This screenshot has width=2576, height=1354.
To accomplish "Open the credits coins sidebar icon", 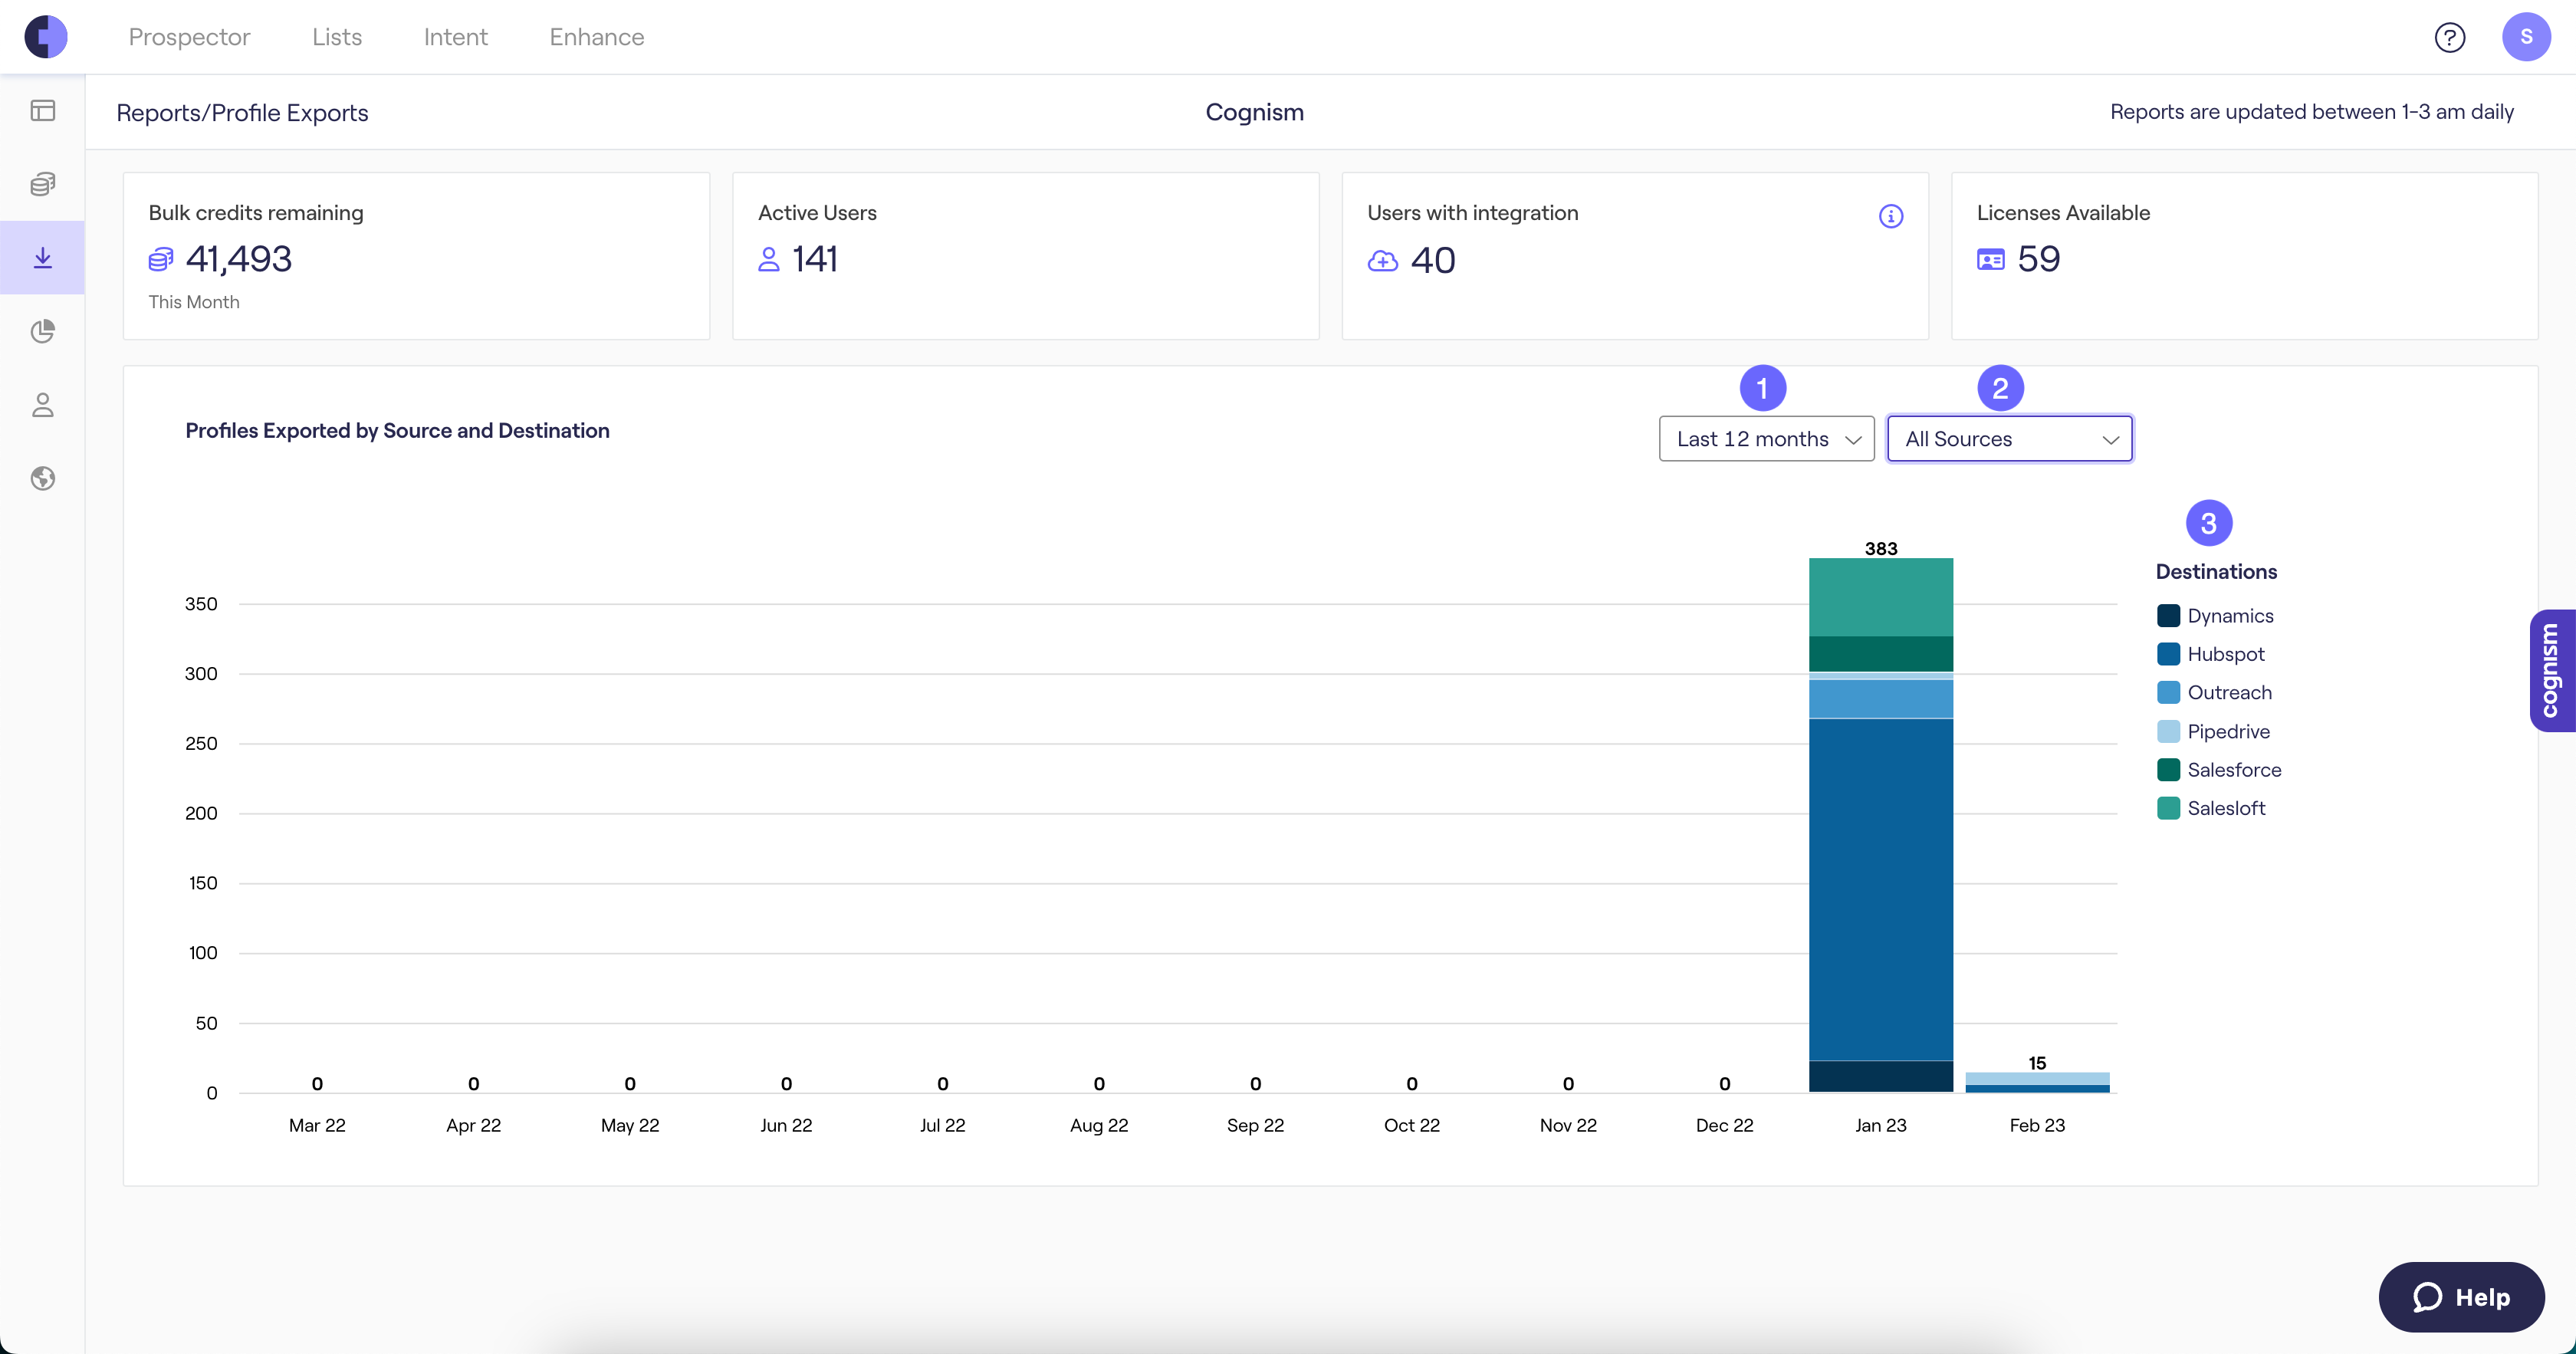I will [42, 184].
